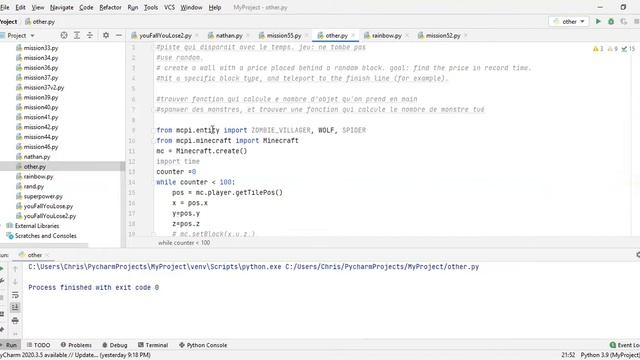Open the Terminal tool window
The image size is (640, 360).
coord(153,345)
